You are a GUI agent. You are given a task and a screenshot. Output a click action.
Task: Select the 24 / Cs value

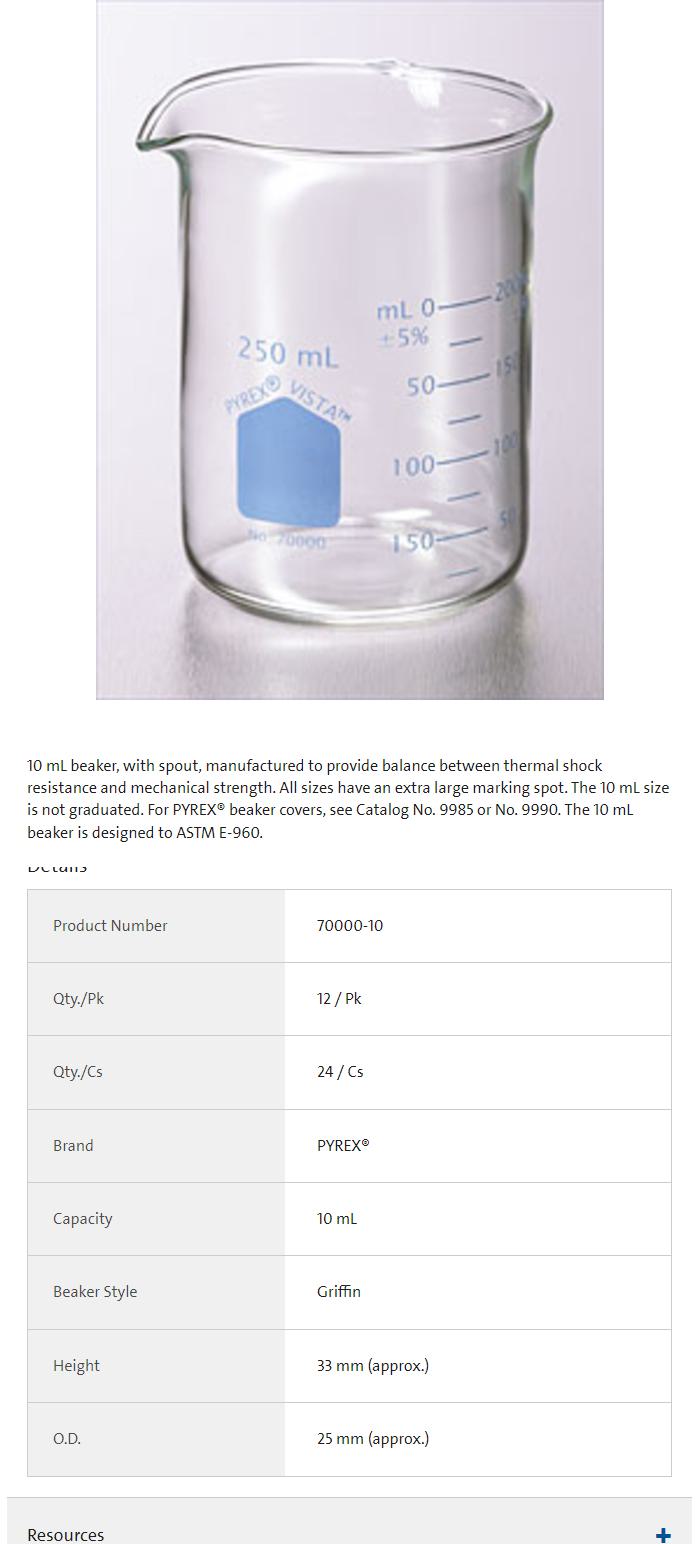pyautogui.click(x=340, y=1072)
